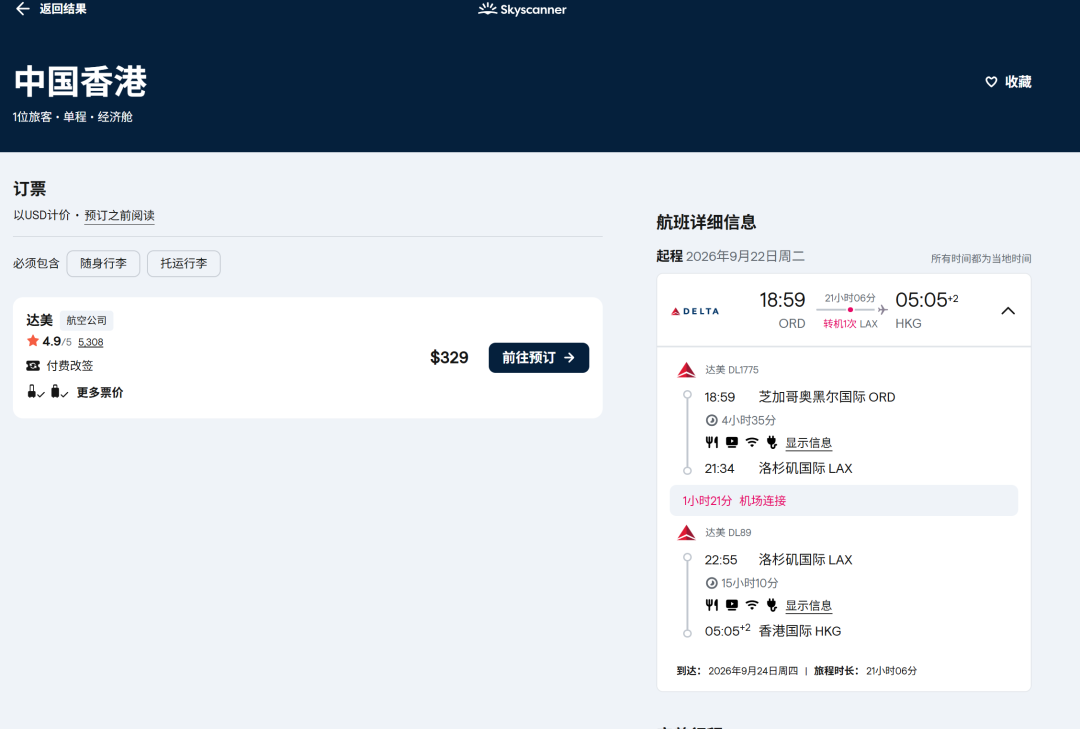Click 中国香港 destination heading
Image resolution: width=1080 pixels, height=729 pixels.
pos(81,82)
